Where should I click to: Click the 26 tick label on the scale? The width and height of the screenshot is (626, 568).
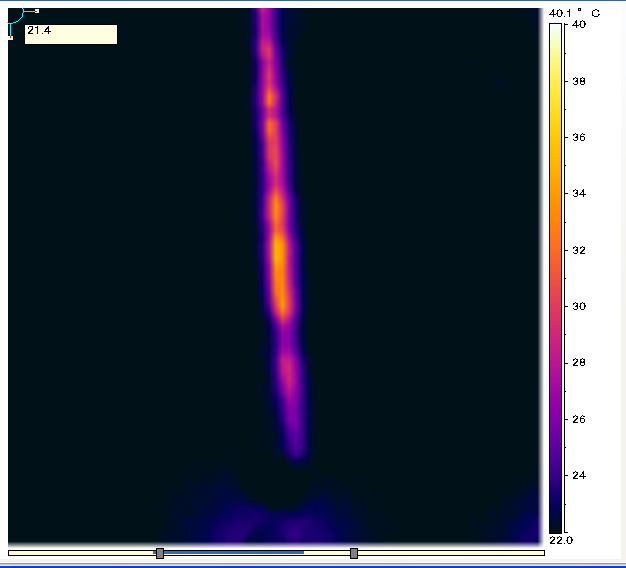pyautogui.click(x=577, y=419)
